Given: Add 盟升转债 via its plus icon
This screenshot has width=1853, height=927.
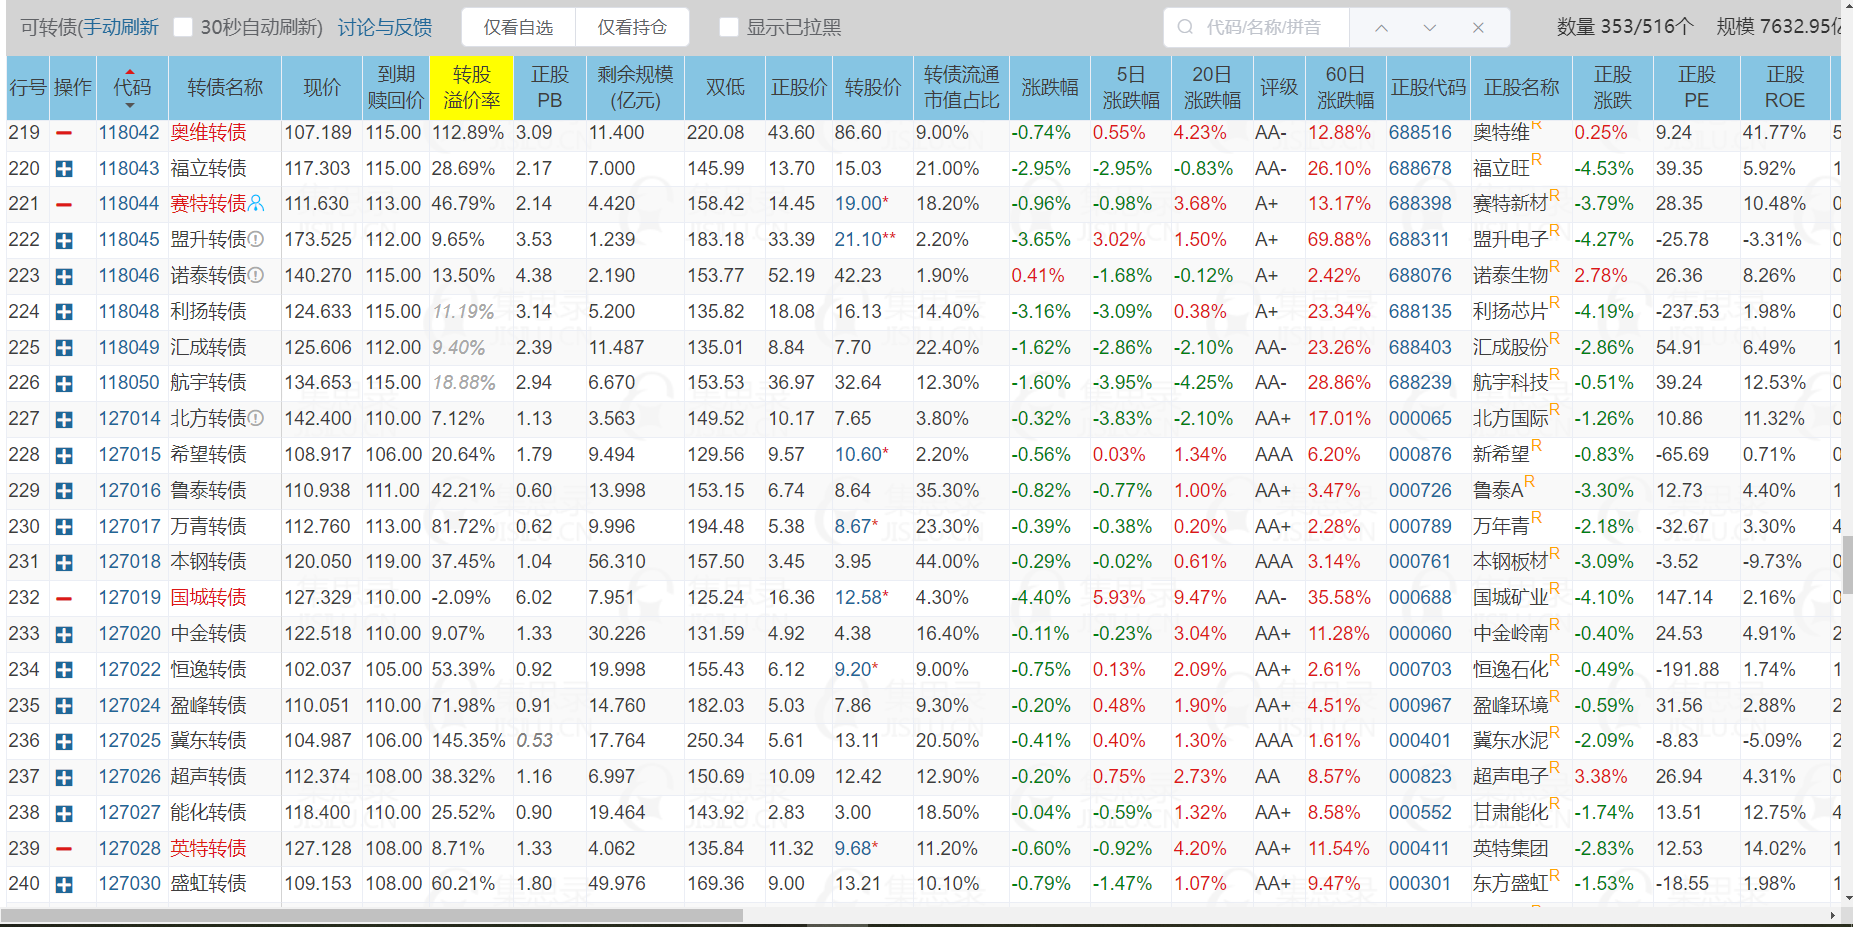Looking at the screenshot, I should pyautogui.click(x=64, y=240).
